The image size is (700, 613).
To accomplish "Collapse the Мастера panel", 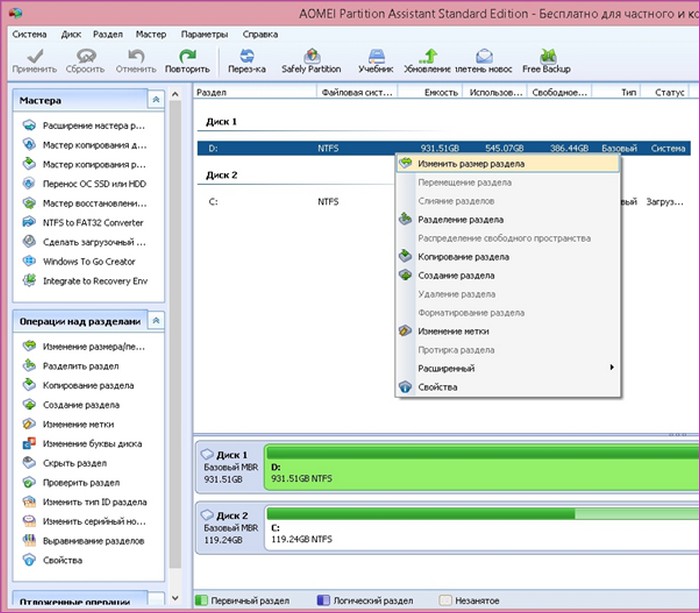I will [155, 101].
